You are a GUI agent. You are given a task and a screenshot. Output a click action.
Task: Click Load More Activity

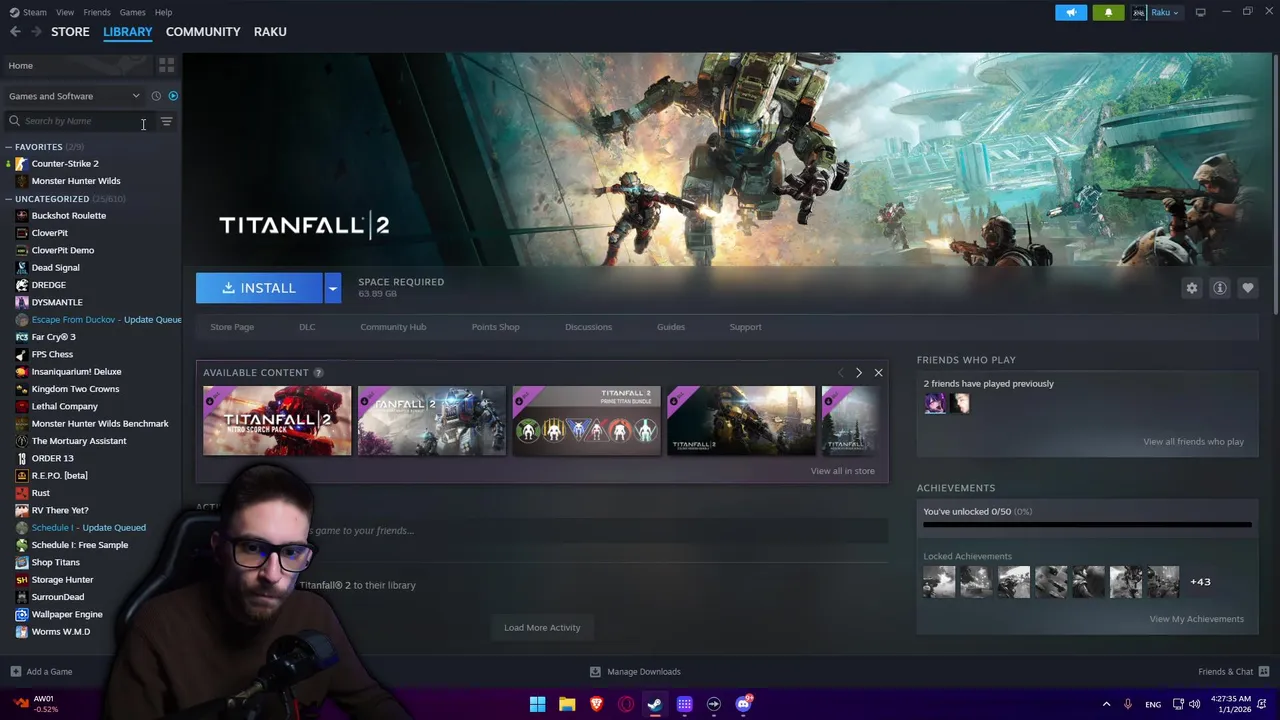point(542,628)
